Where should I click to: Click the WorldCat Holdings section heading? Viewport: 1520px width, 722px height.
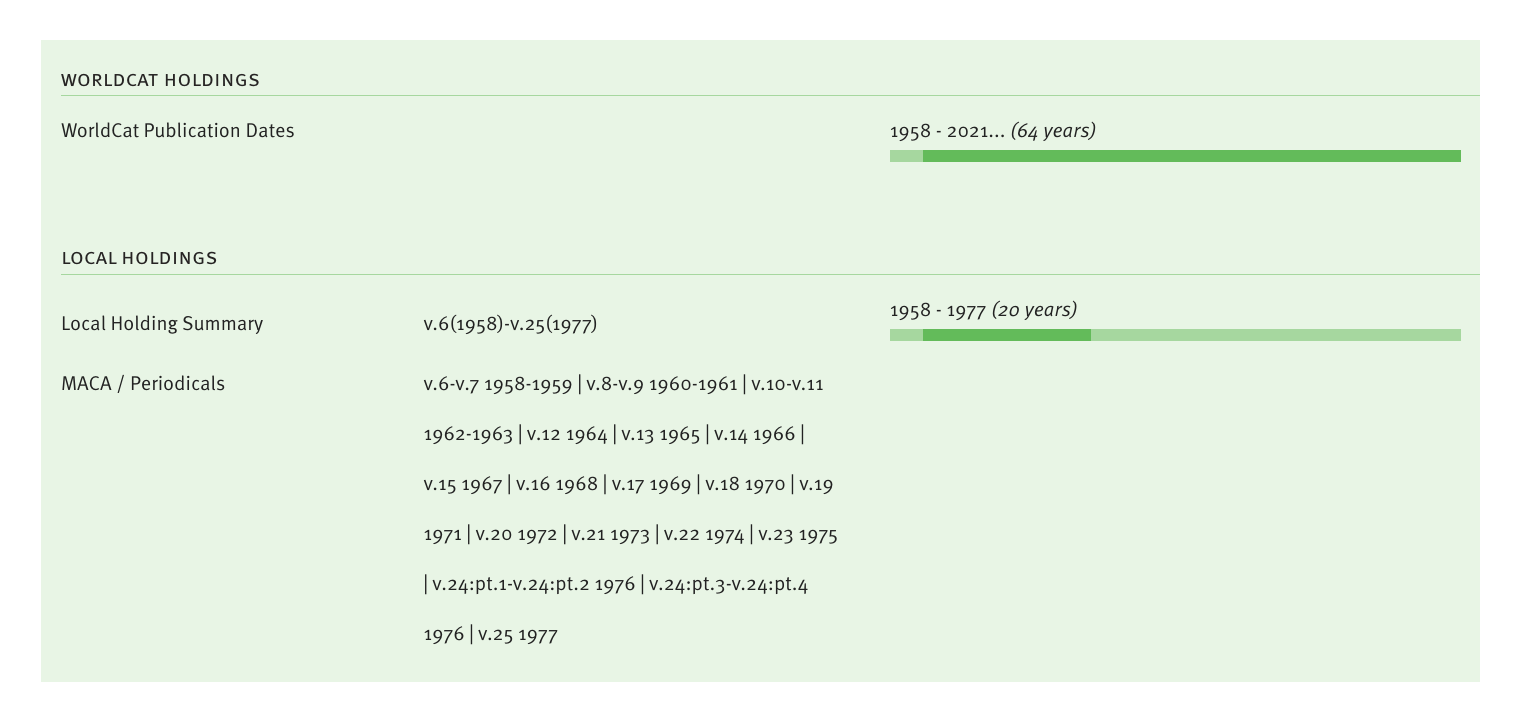(160, 80)
